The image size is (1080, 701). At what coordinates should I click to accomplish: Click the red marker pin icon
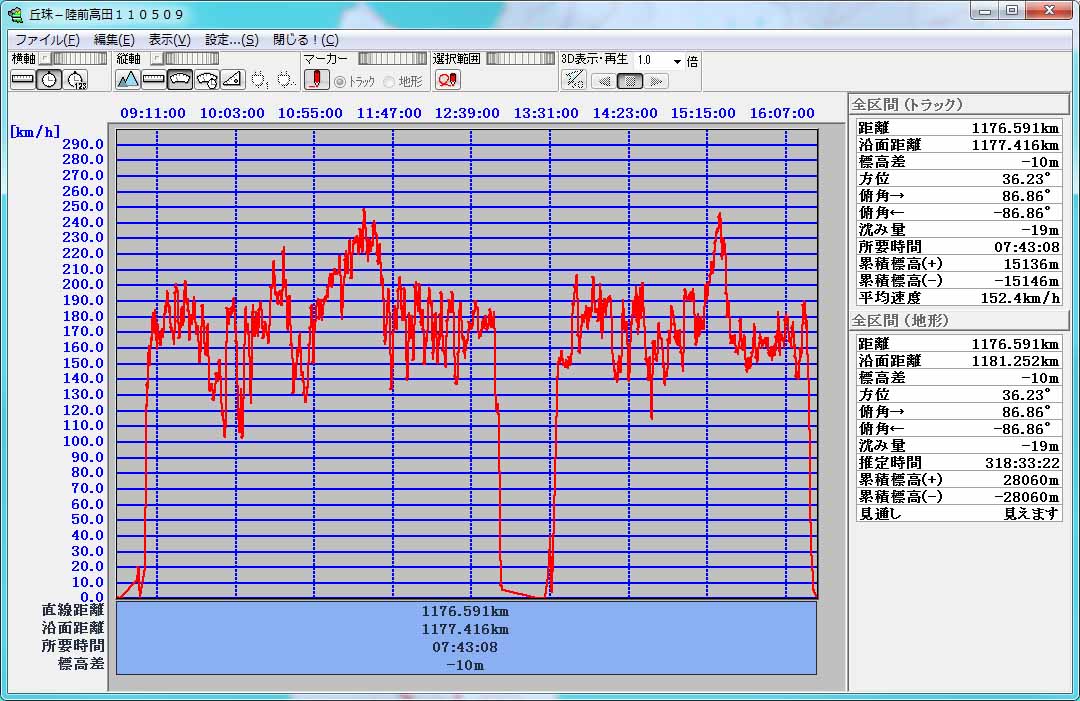click(316, 80)
